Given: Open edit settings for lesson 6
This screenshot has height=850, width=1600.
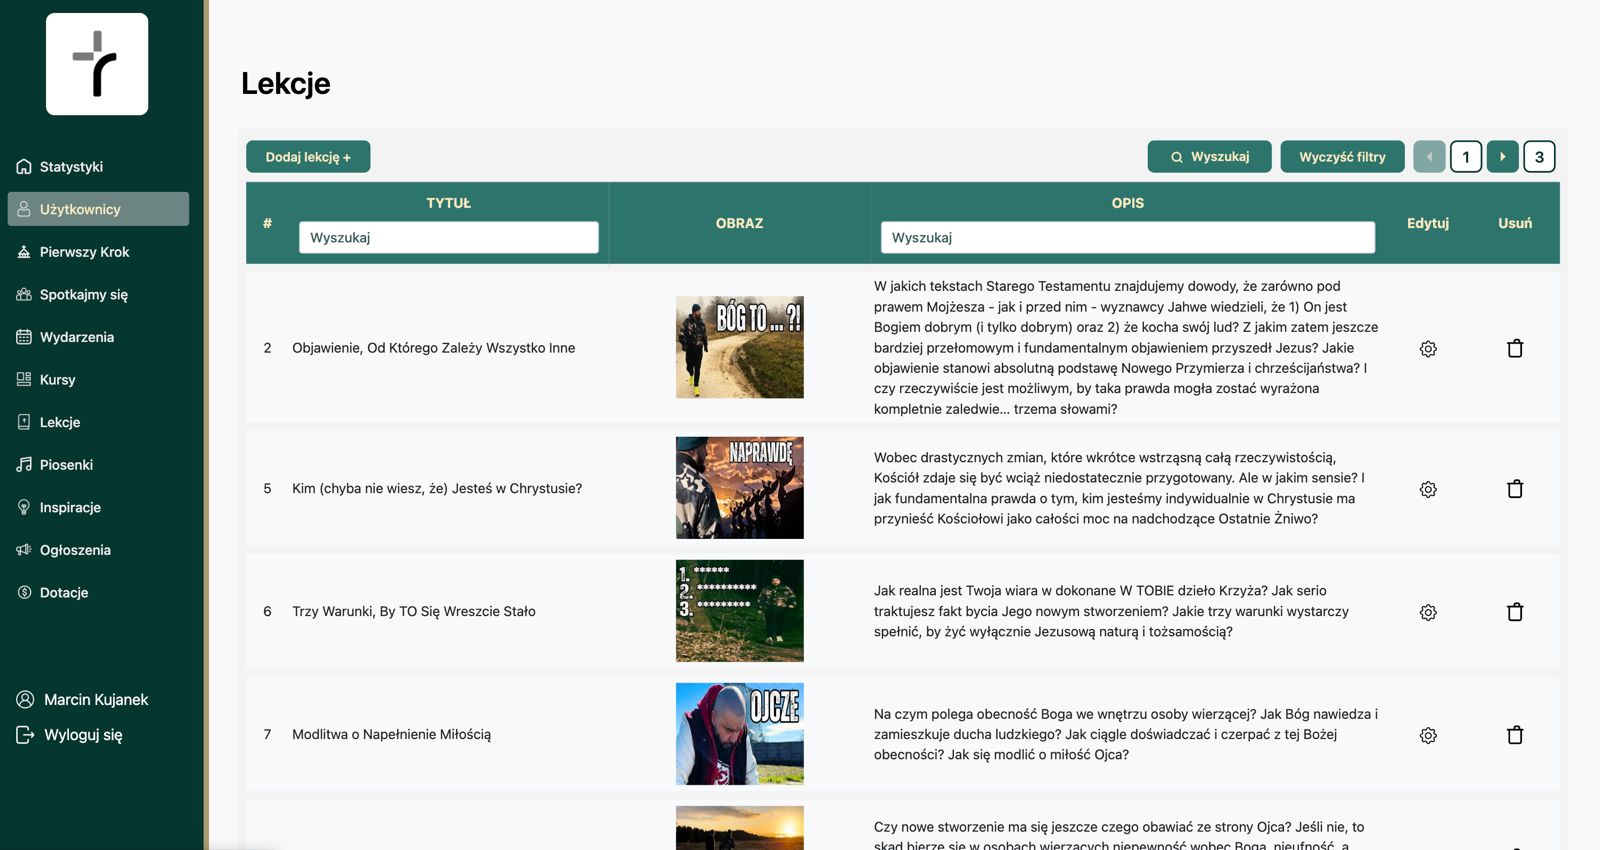Looking at the screenshot, I should [x=1428, y=612].
